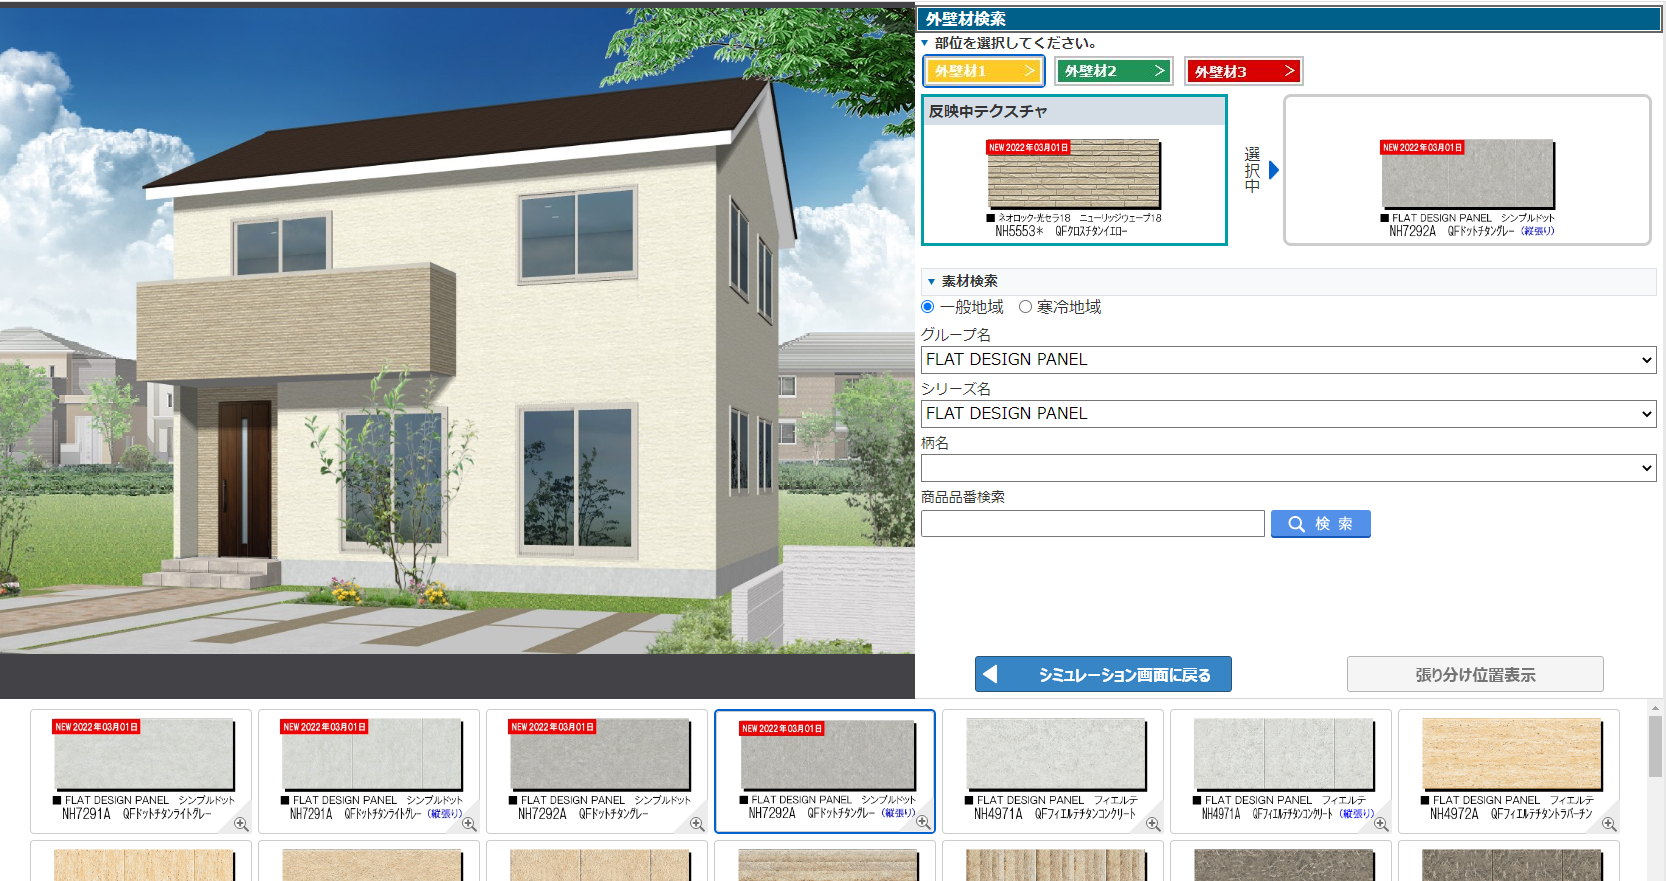1666x881 pixels.
Task: Switch to the 外壁材2 tab
Action: (x=1113, y=71)
